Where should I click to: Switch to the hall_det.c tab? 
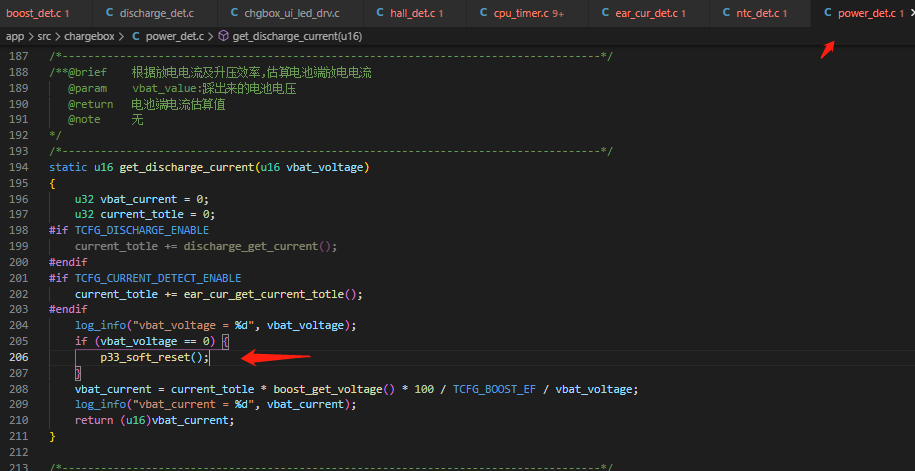(414, 13)
